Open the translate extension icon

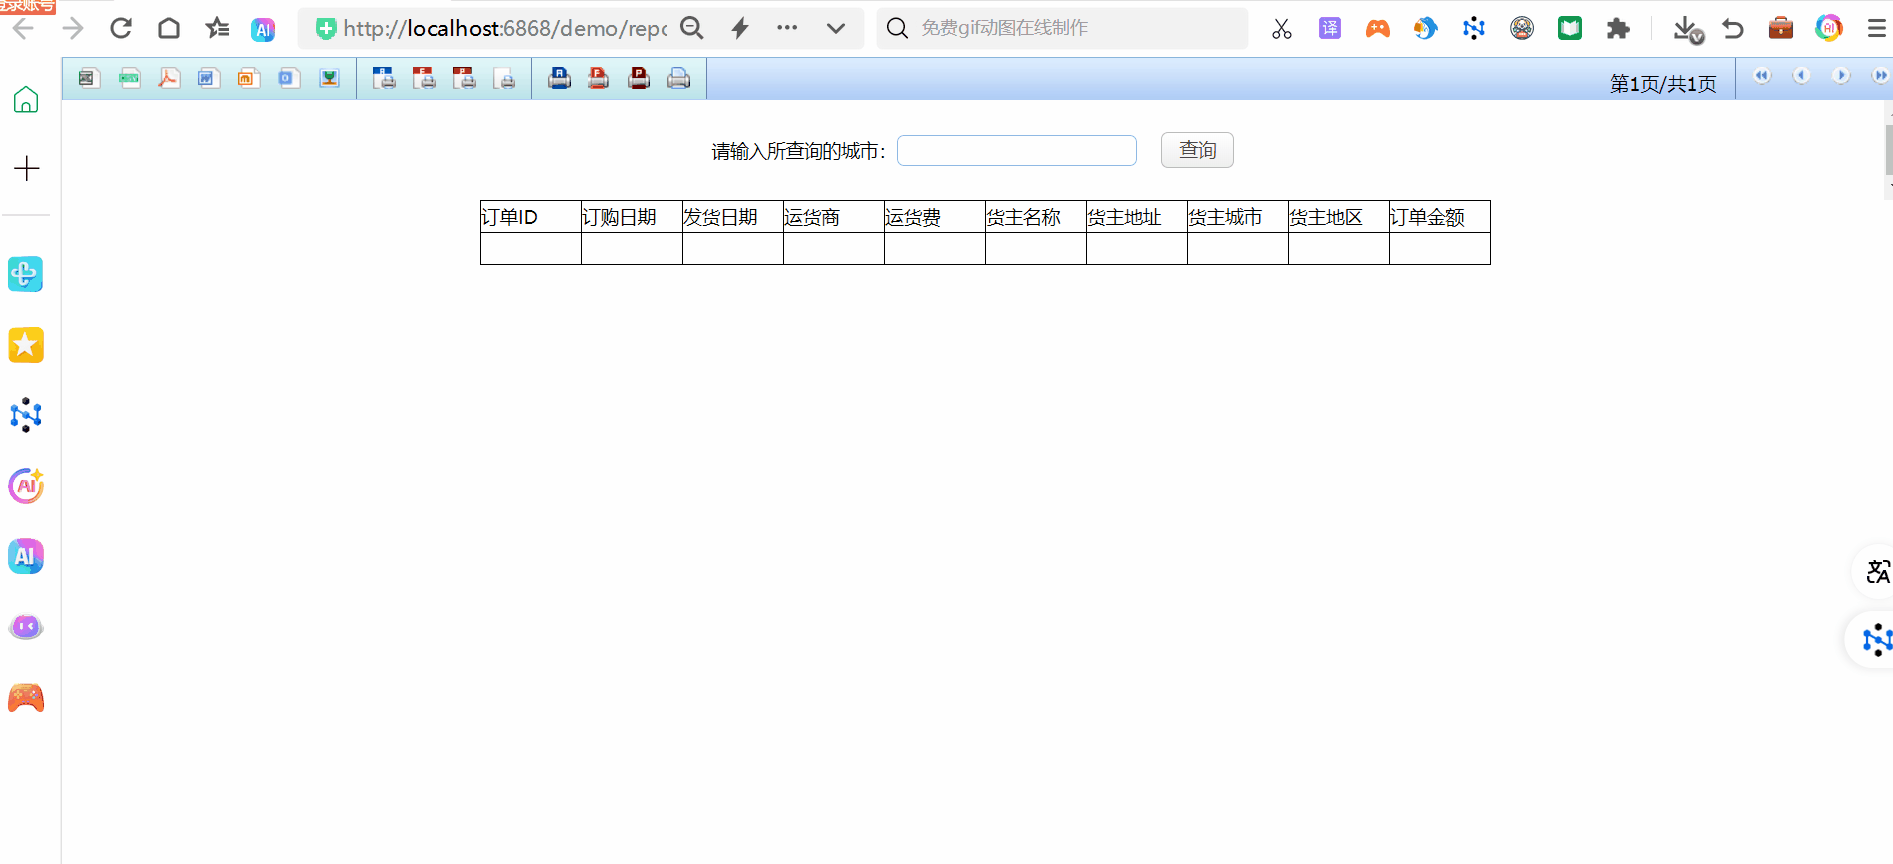(1329, 28)
